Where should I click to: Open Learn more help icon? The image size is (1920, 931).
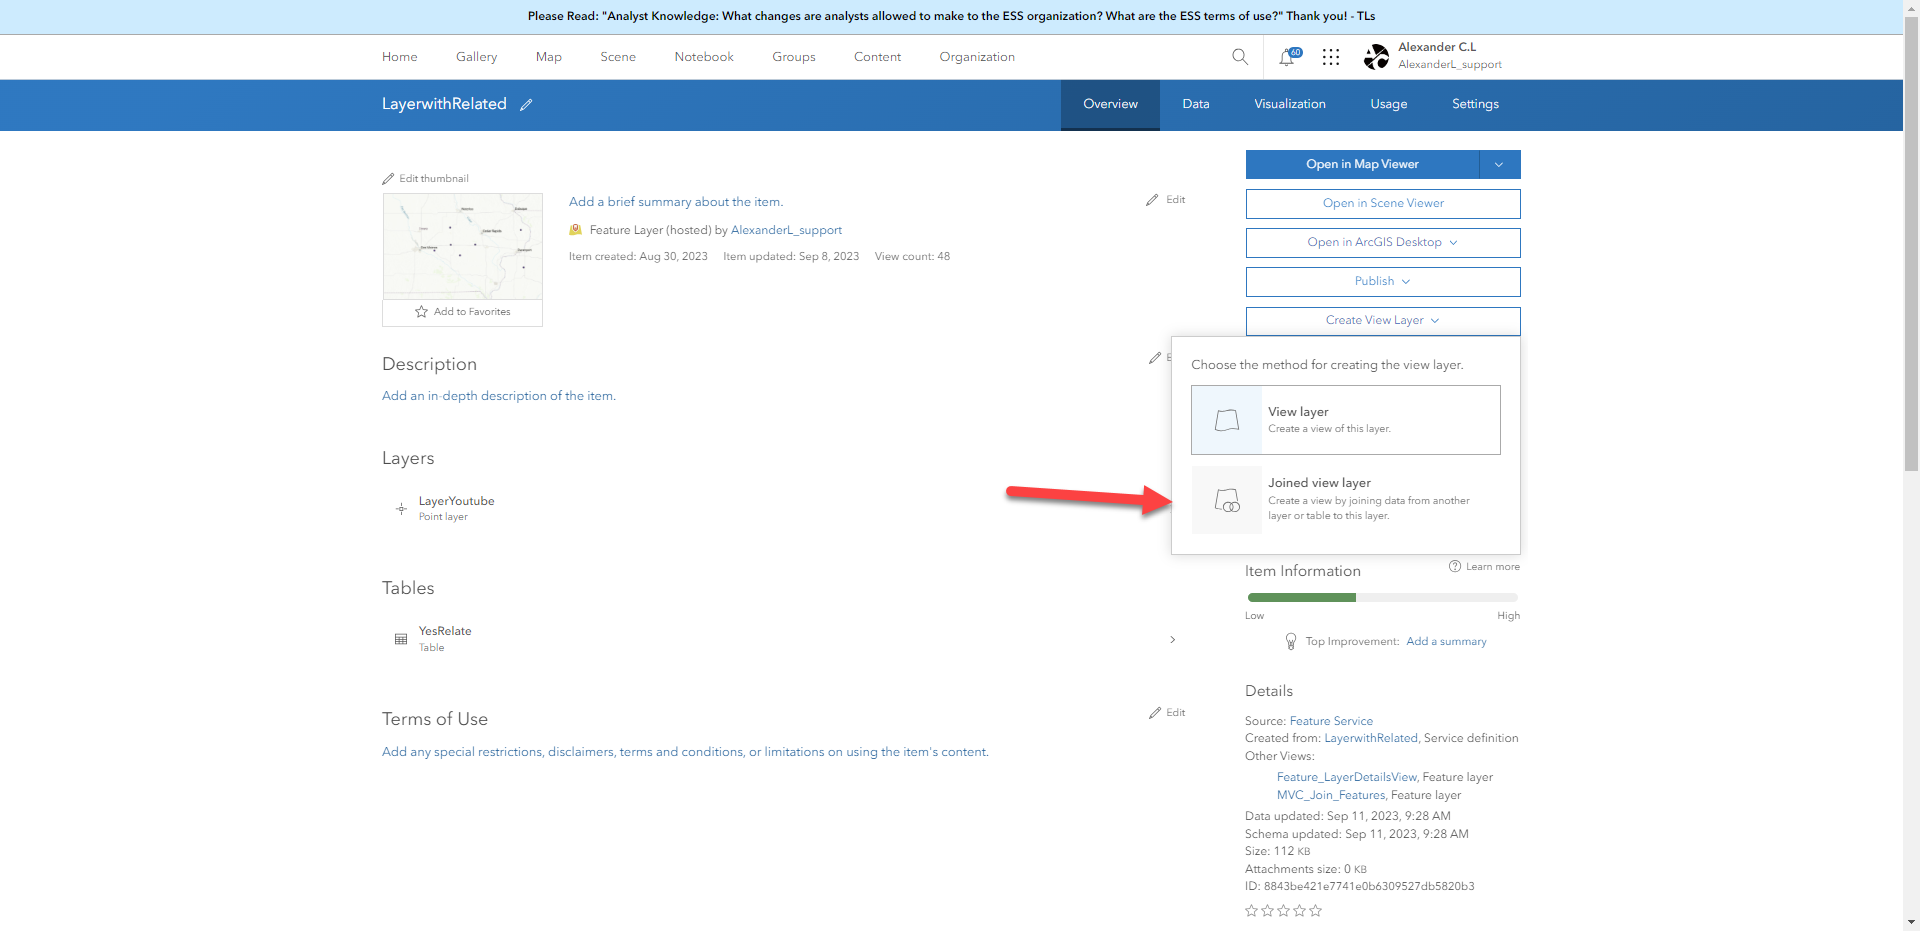tap(1456, 566)
